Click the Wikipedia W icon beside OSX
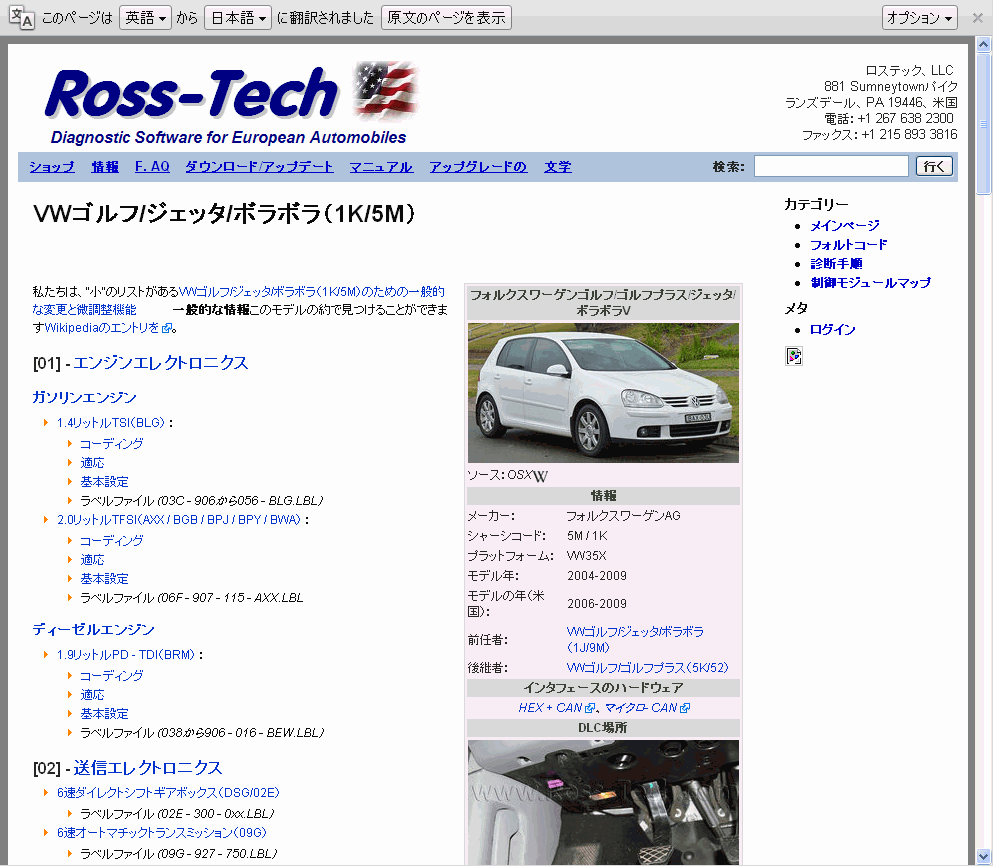993x866 pixels. coord(540,476)
